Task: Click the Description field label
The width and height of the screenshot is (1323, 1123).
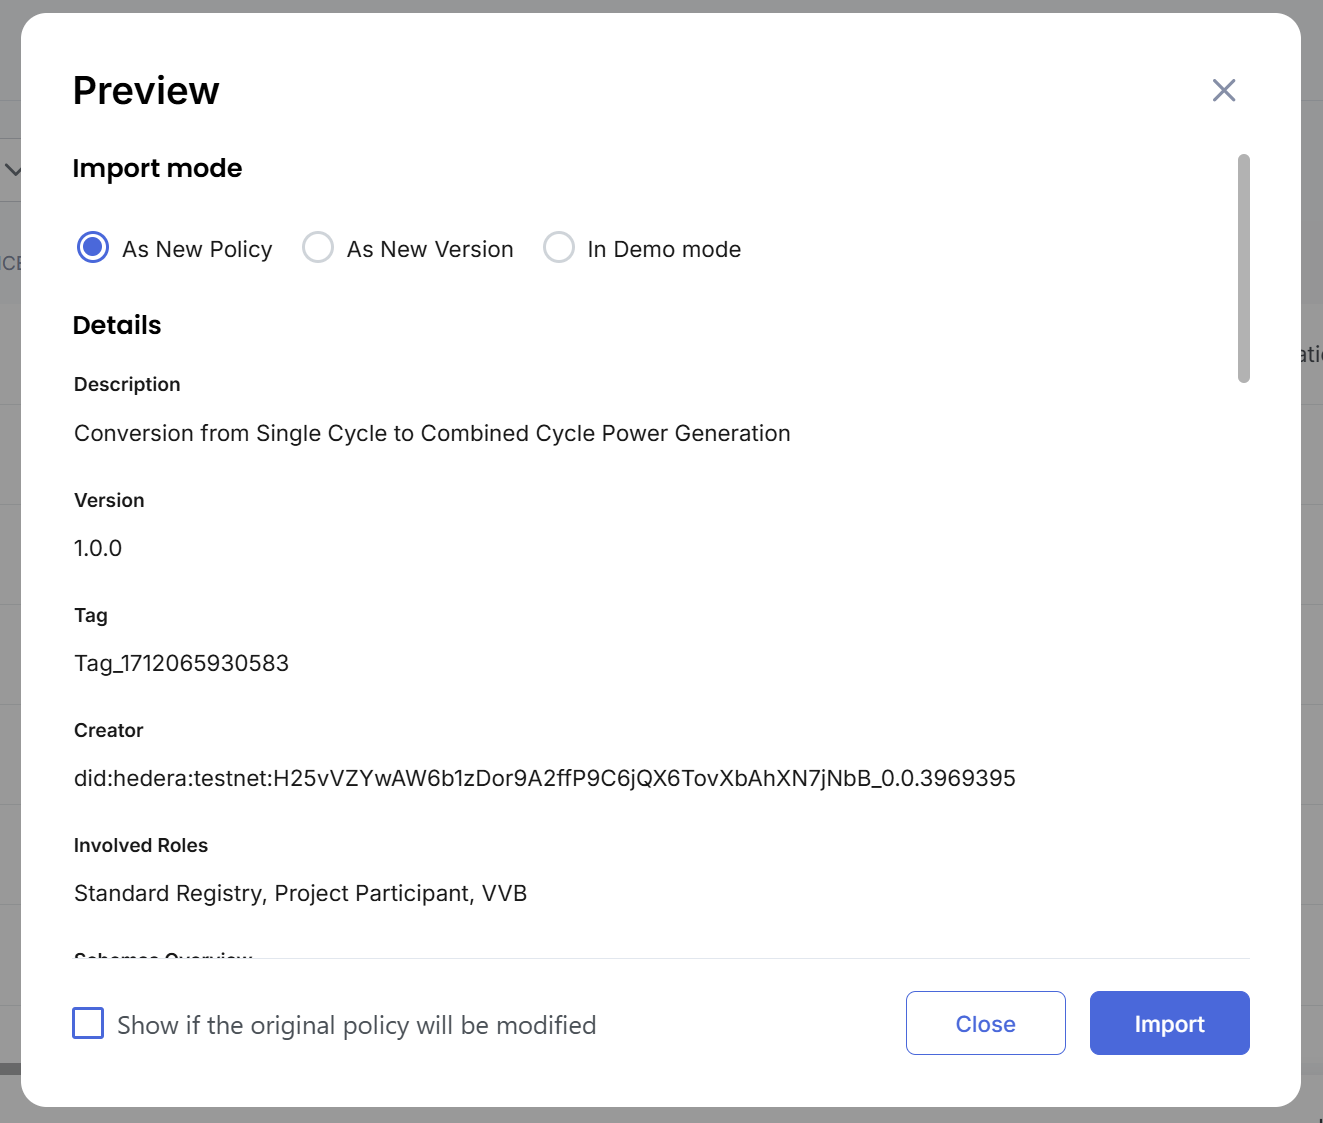Action: (127, 384)
